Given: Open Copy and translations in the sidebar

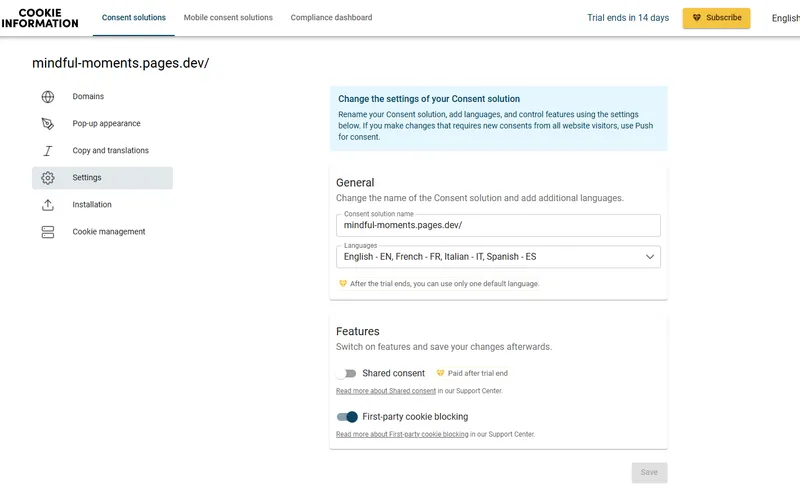Looking at the screenshot, I should [103, 151].
